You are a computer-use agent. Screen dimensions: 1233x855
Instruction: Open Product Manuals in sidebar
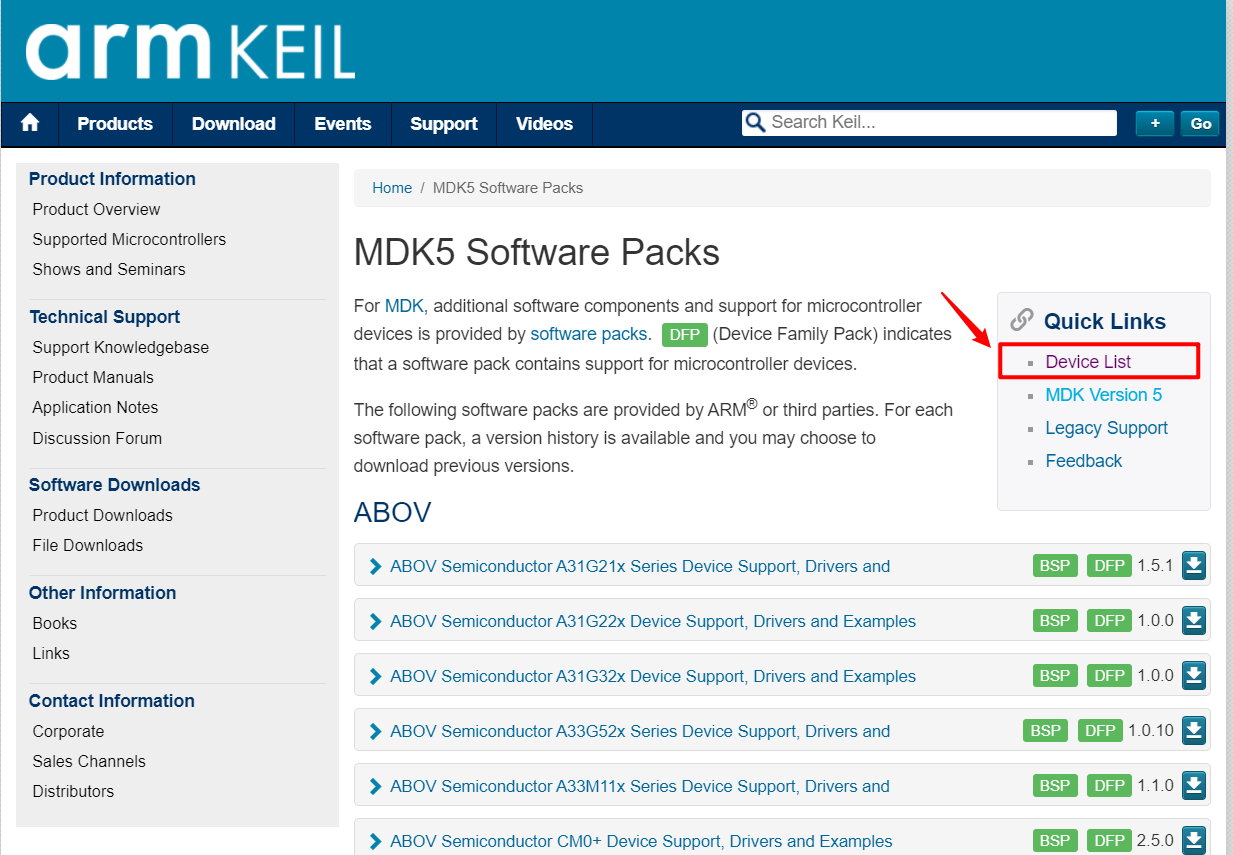click(93, 377)
